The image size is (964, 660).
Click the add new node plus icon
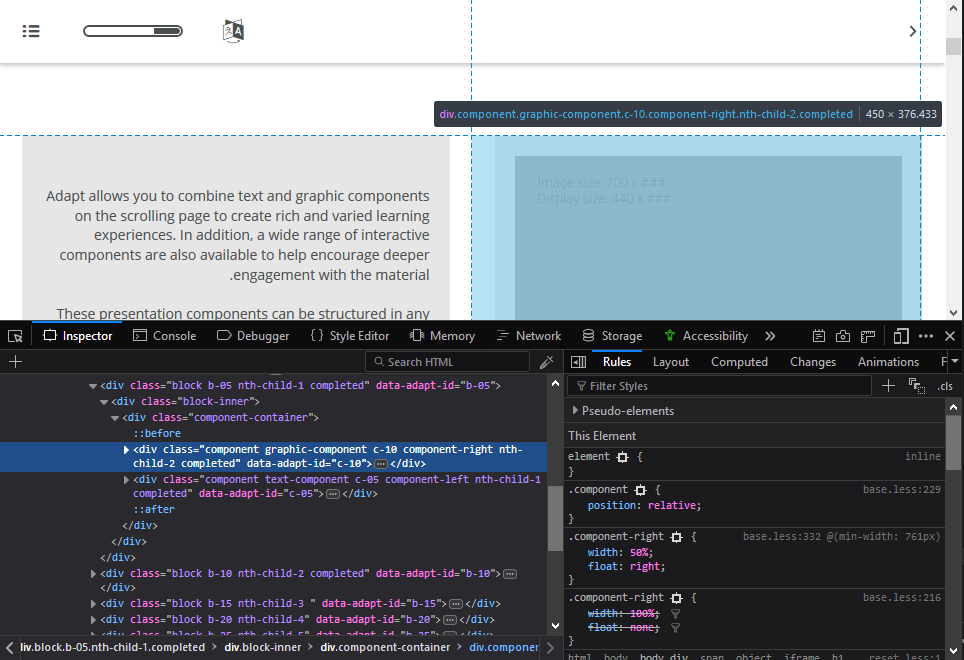(15, 362)
